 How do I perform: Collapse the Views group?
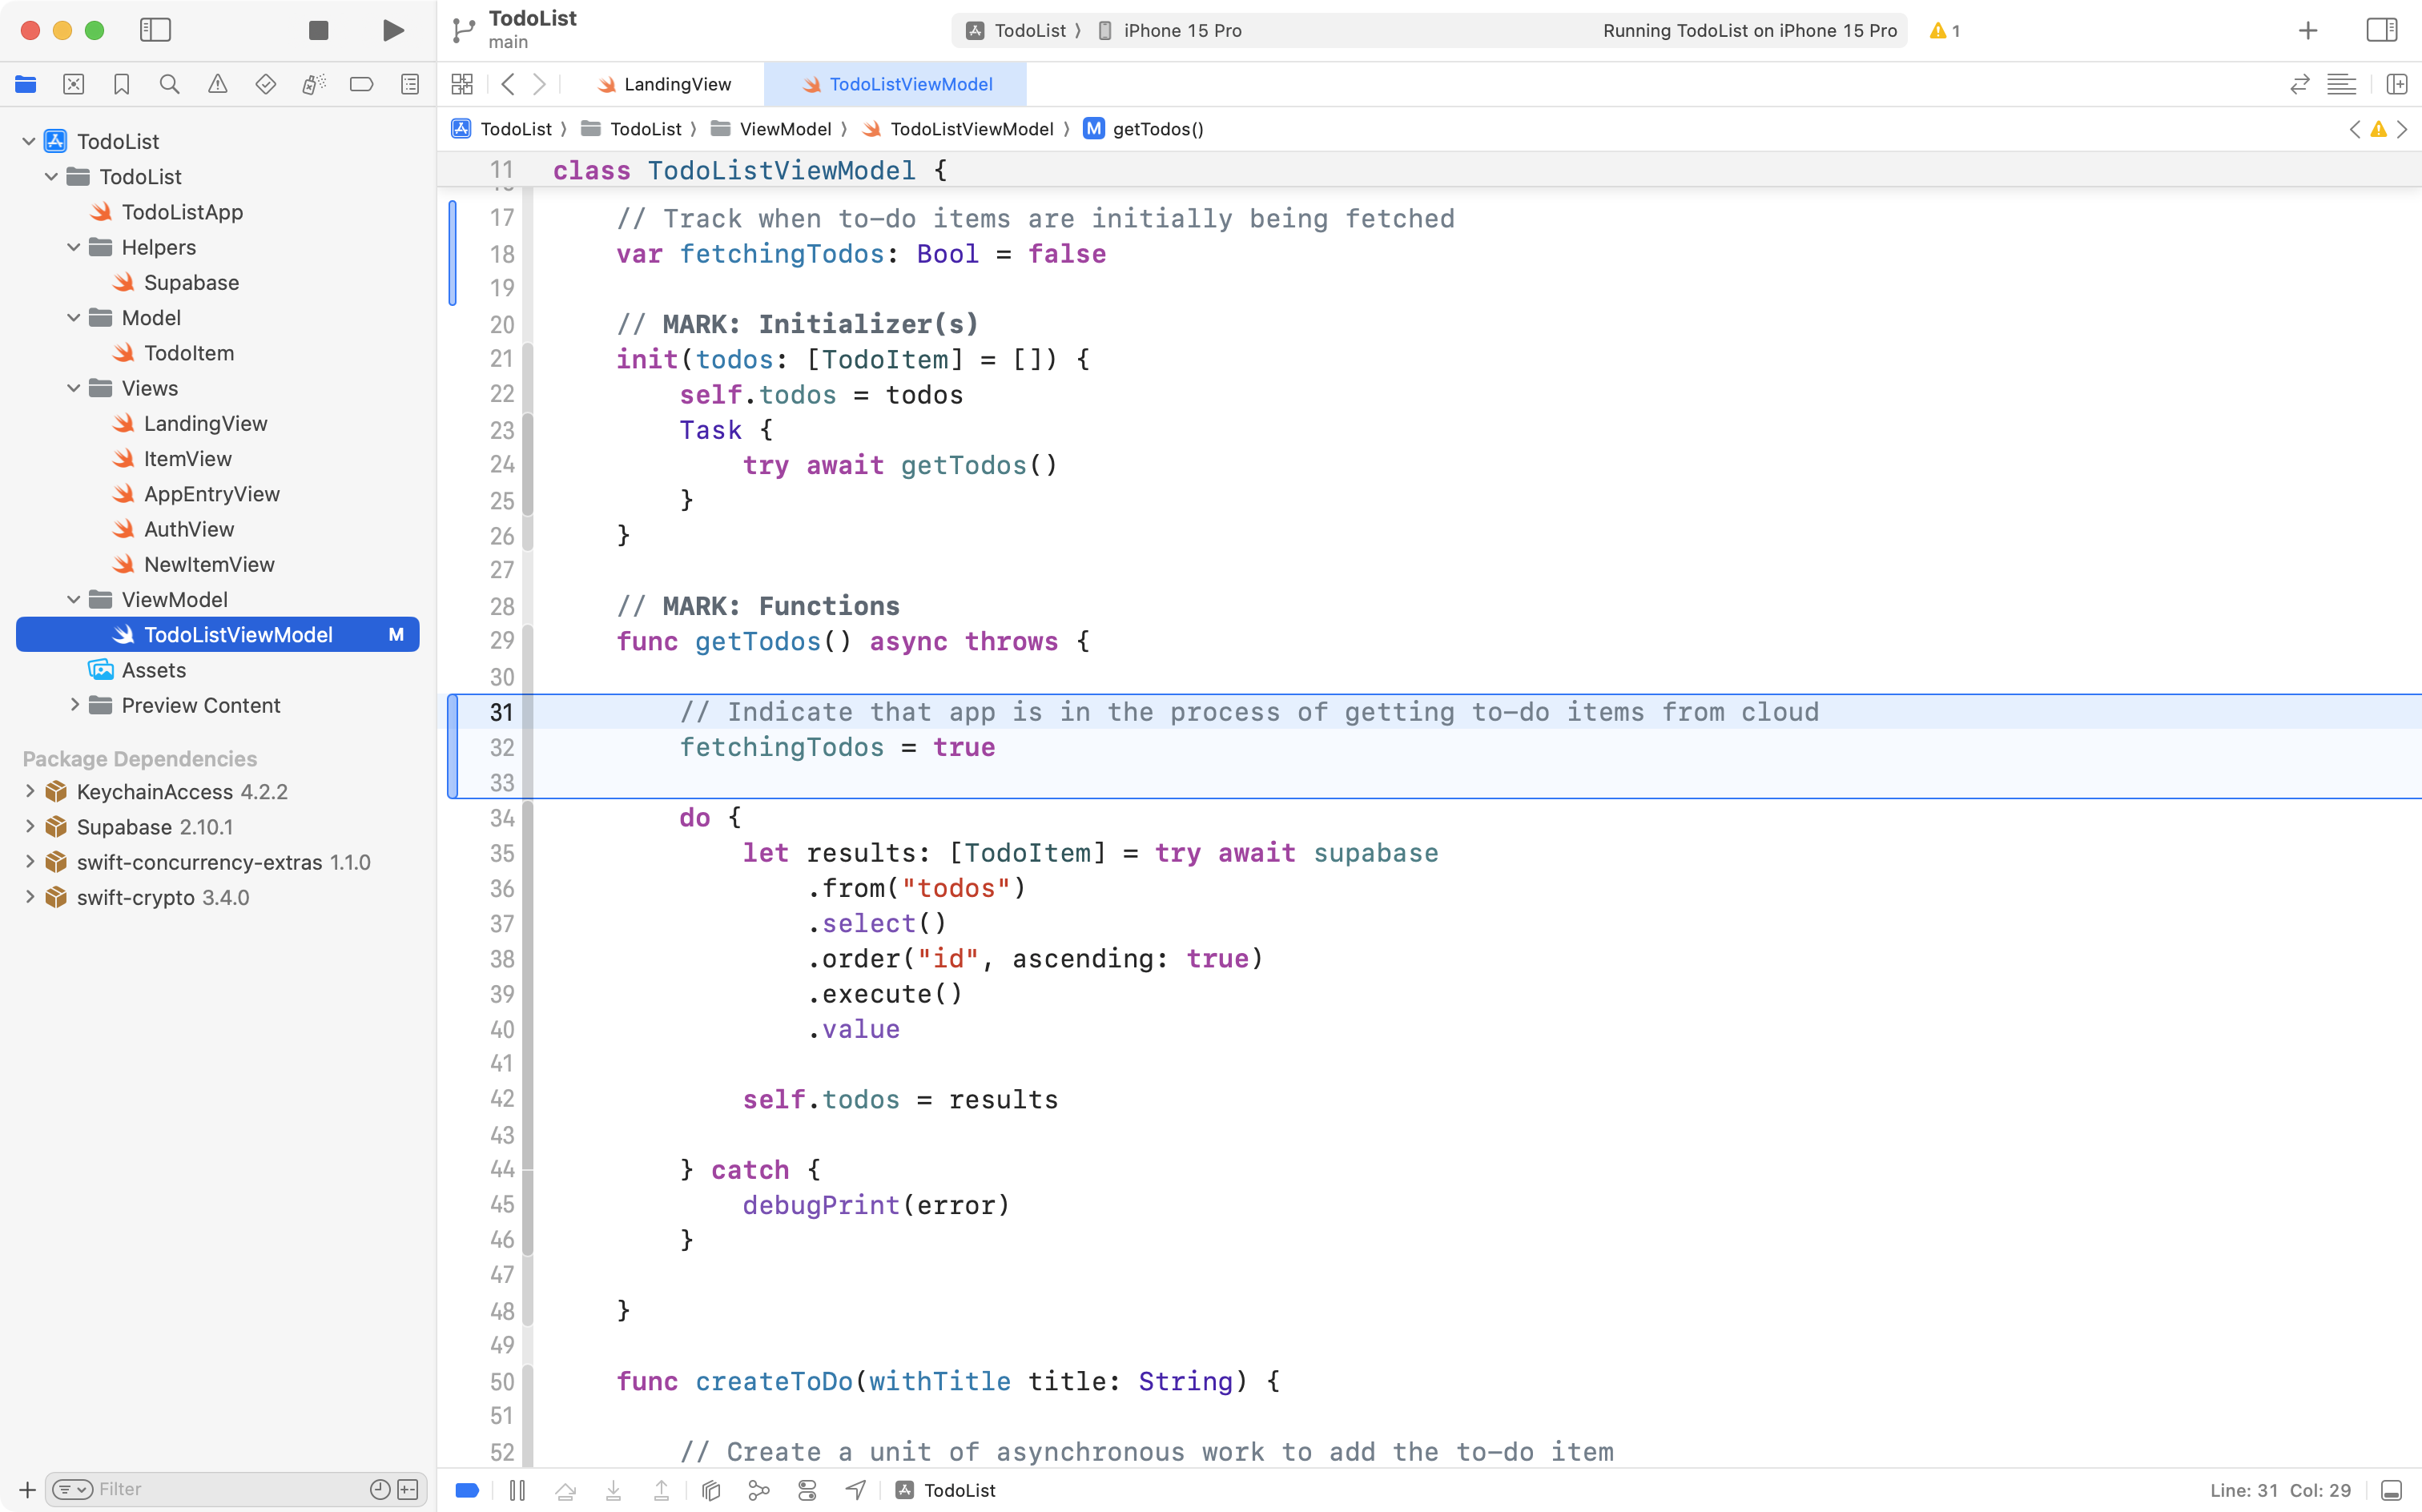coord(72,388)
